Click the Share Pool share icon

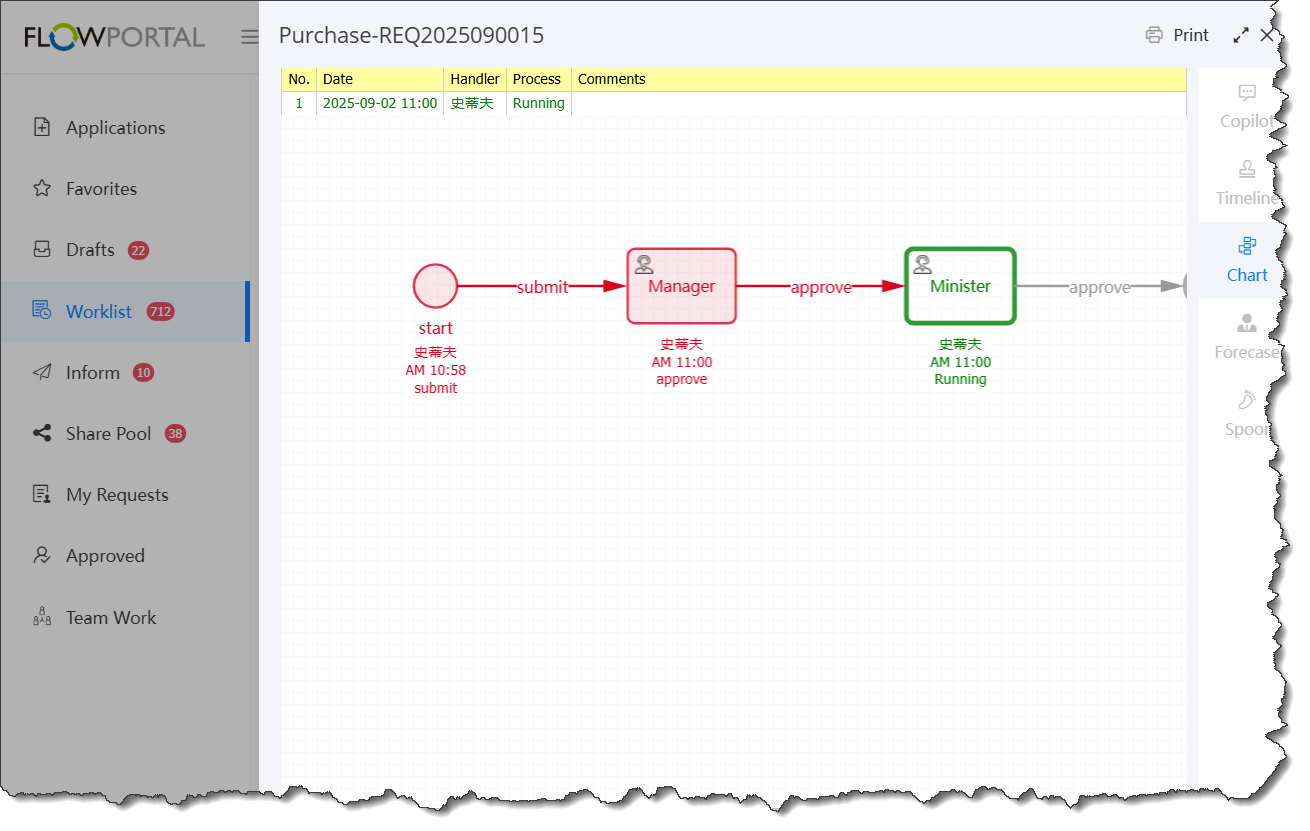[x=42, y=434]
